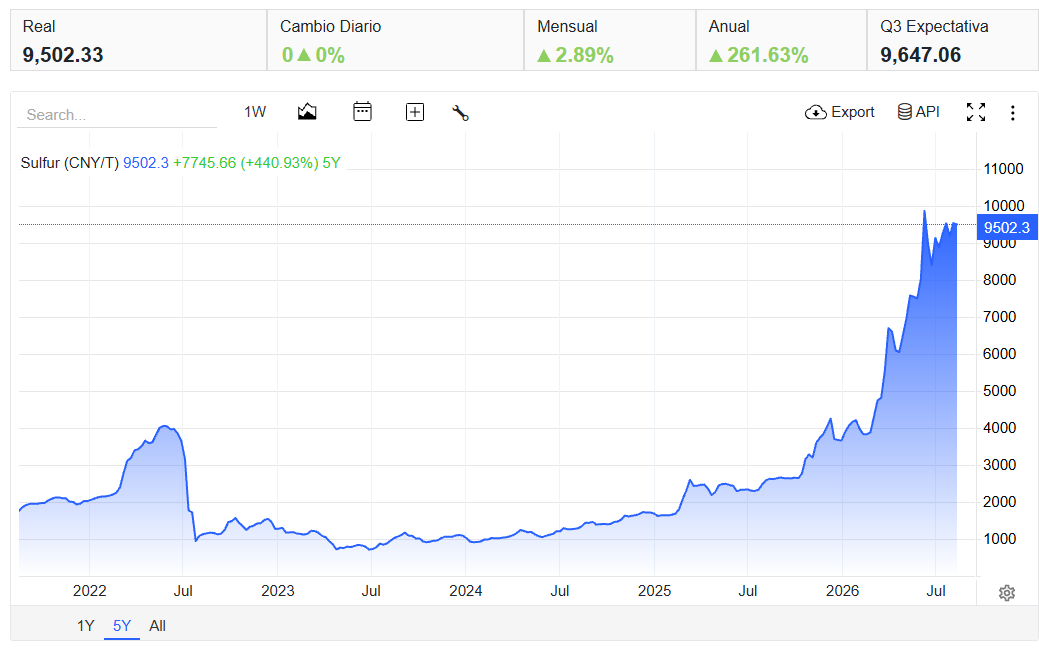Click the 2022 x-axis label
Image resolution: width=1039 pixels, height=648 pixels.
89,590
